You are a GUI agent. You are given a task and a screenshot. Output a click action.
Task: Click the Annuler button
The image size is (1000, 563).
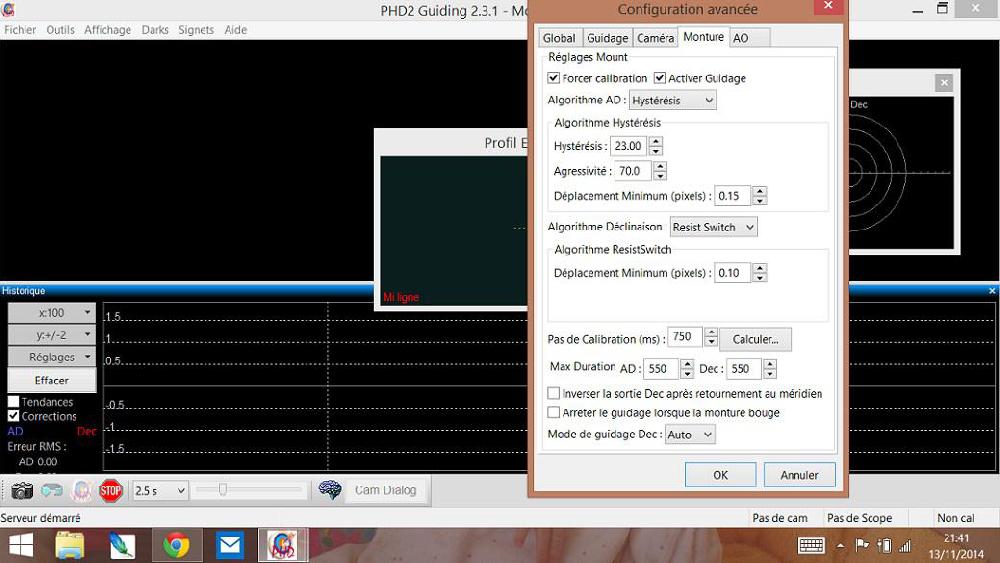click(799, 475)
